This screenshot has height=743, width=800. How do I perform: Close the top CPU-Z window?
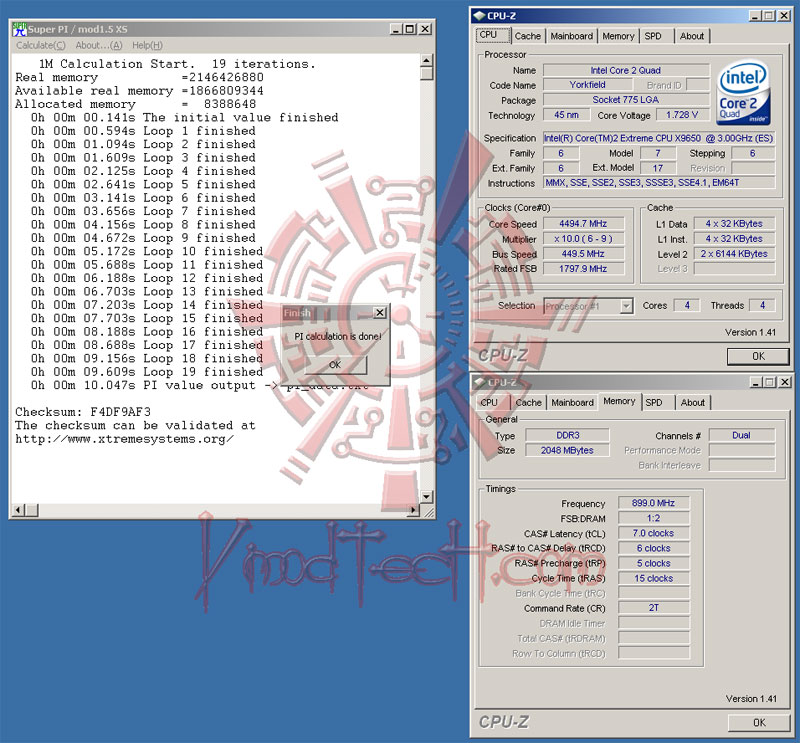[x=785, y=16]
